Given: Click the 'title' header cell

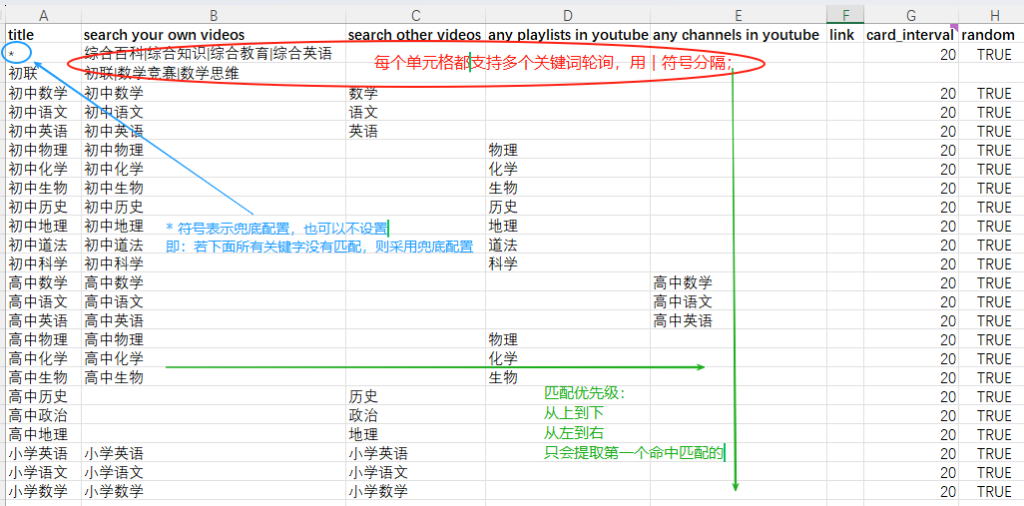Looking at the screenshot, I should click(44, 35).
